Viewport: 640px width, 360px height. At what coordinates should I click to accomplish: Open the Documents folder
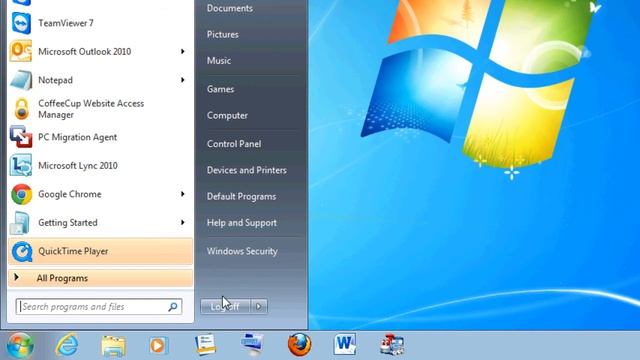pos(230,8)
